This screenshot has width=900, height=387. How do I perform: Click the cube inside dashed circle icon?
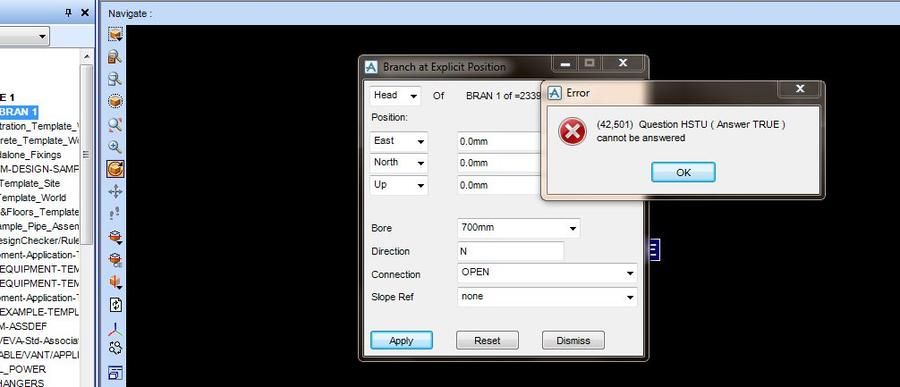(x=115, y=101)
